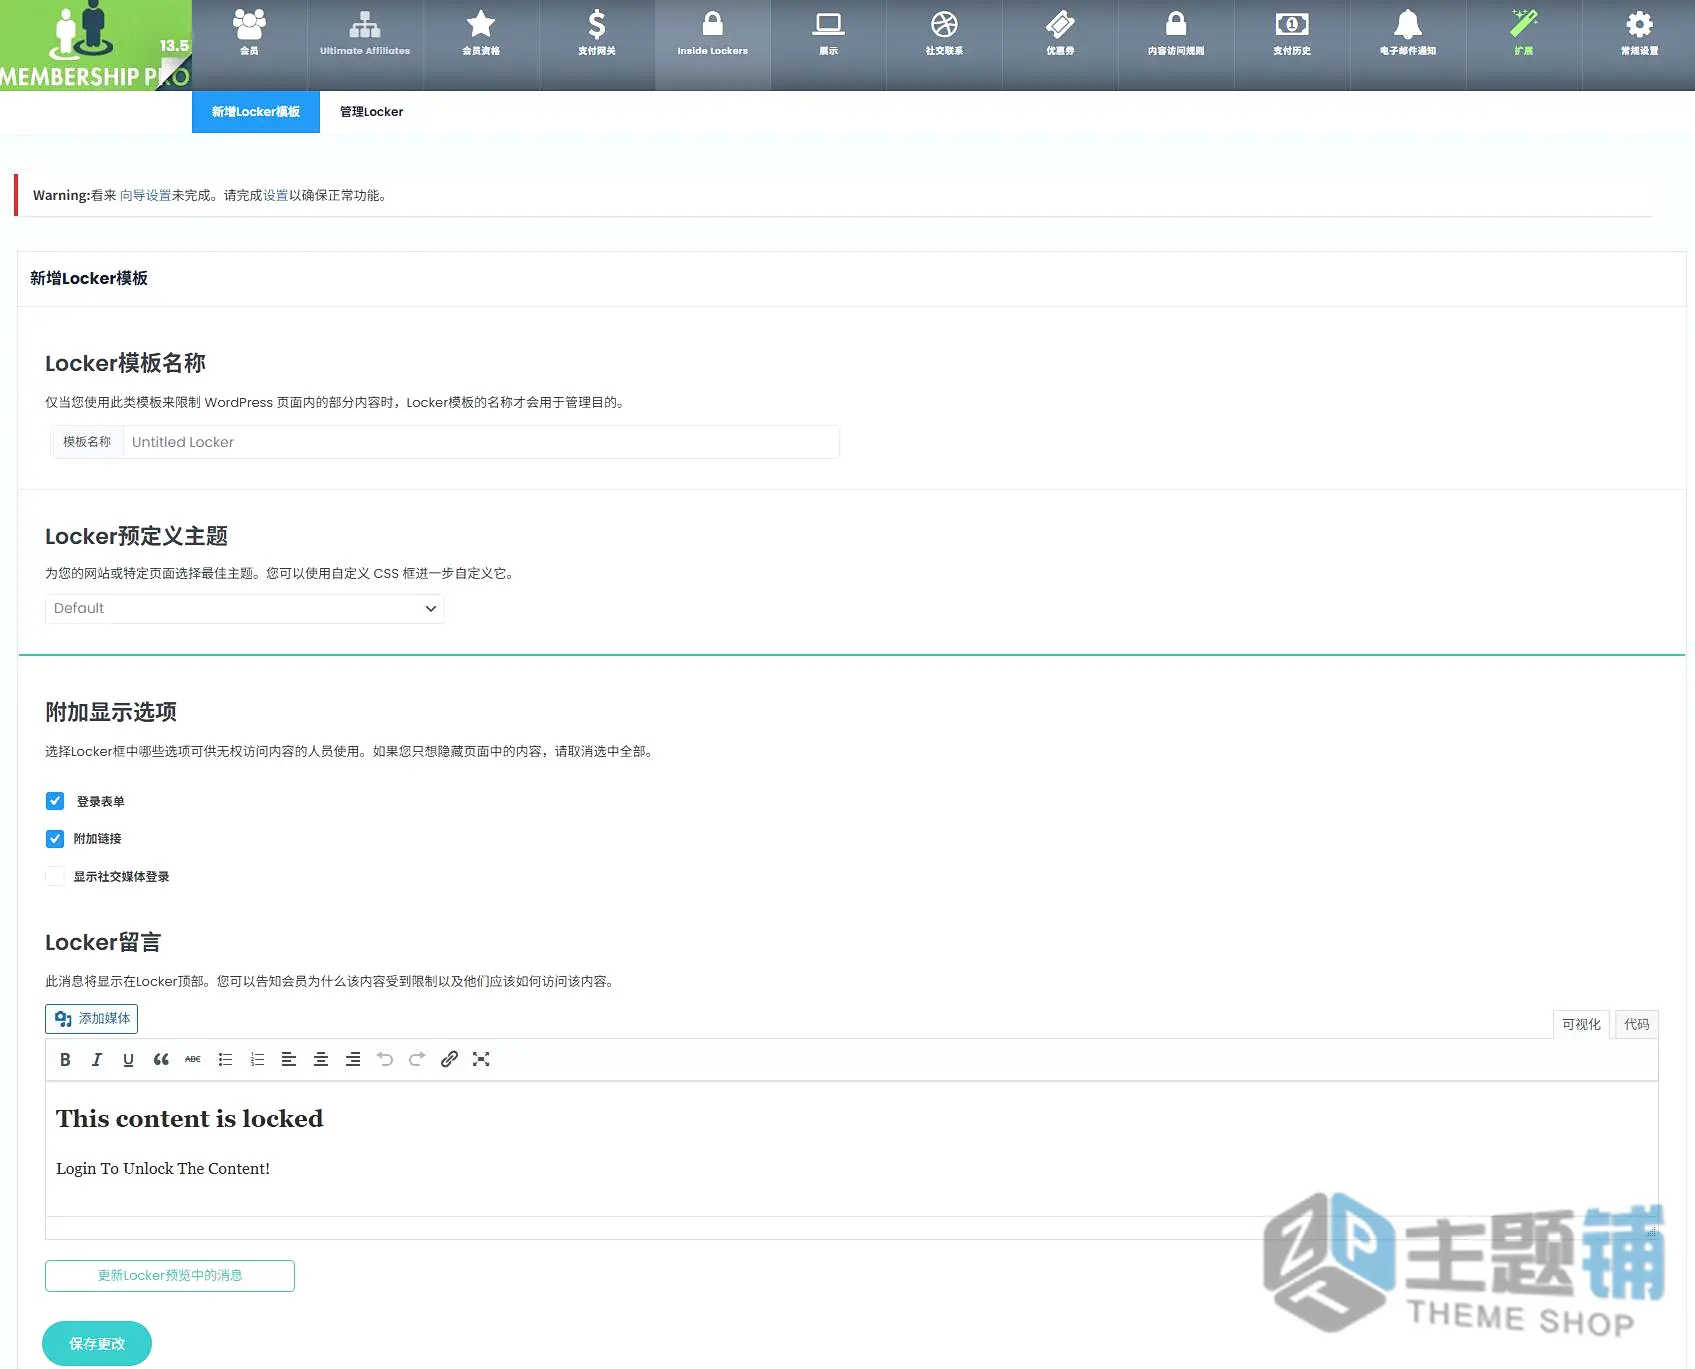Apply bold formatting in editor
This screenshot has height=1369, width=1695.
pos(65,1060)
